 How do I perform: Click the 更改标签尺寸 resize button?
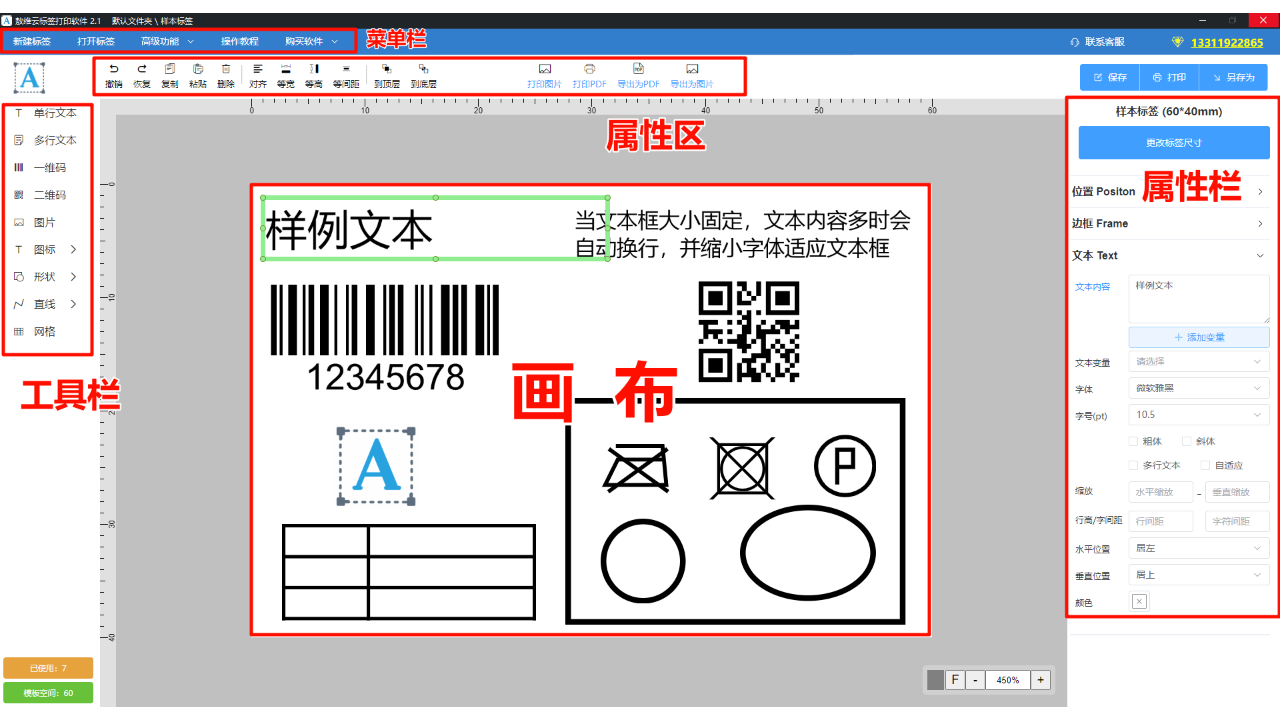coord(1173,142)
